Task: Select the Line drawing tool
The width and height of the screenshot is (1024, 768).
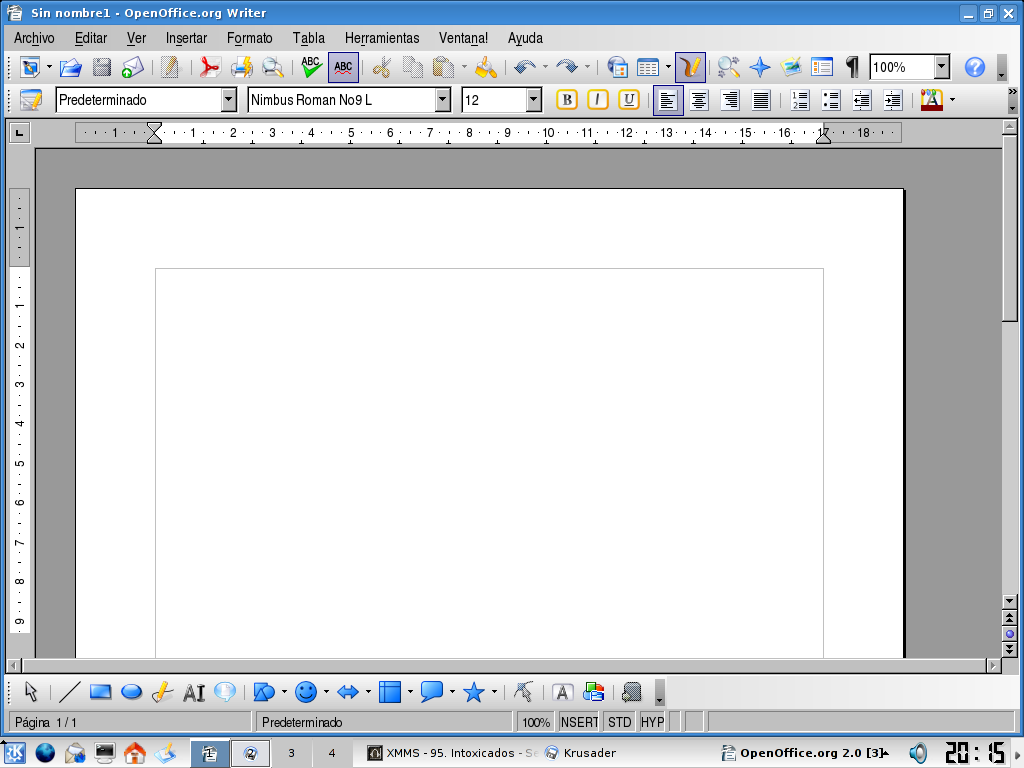Action: pos(69,692)
